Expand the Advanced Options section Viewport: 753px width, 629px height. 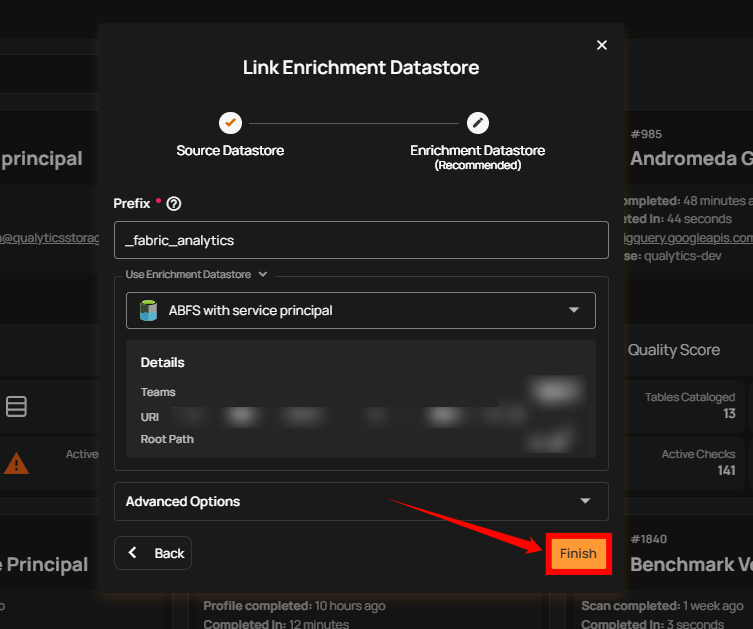tap(361, 501)
